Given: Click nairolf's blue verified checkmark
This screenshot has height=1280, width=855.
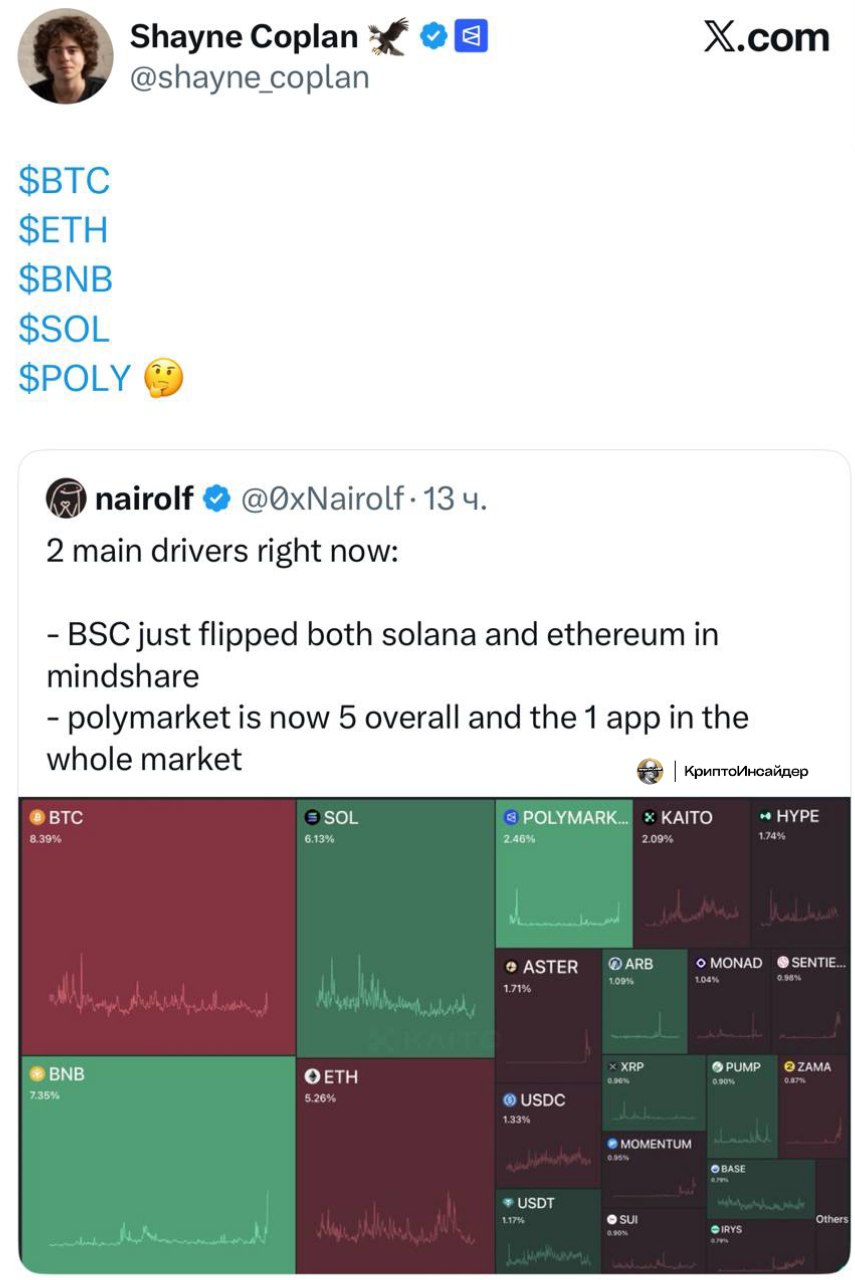Looking at the screenshot, I should coord(217,498).
